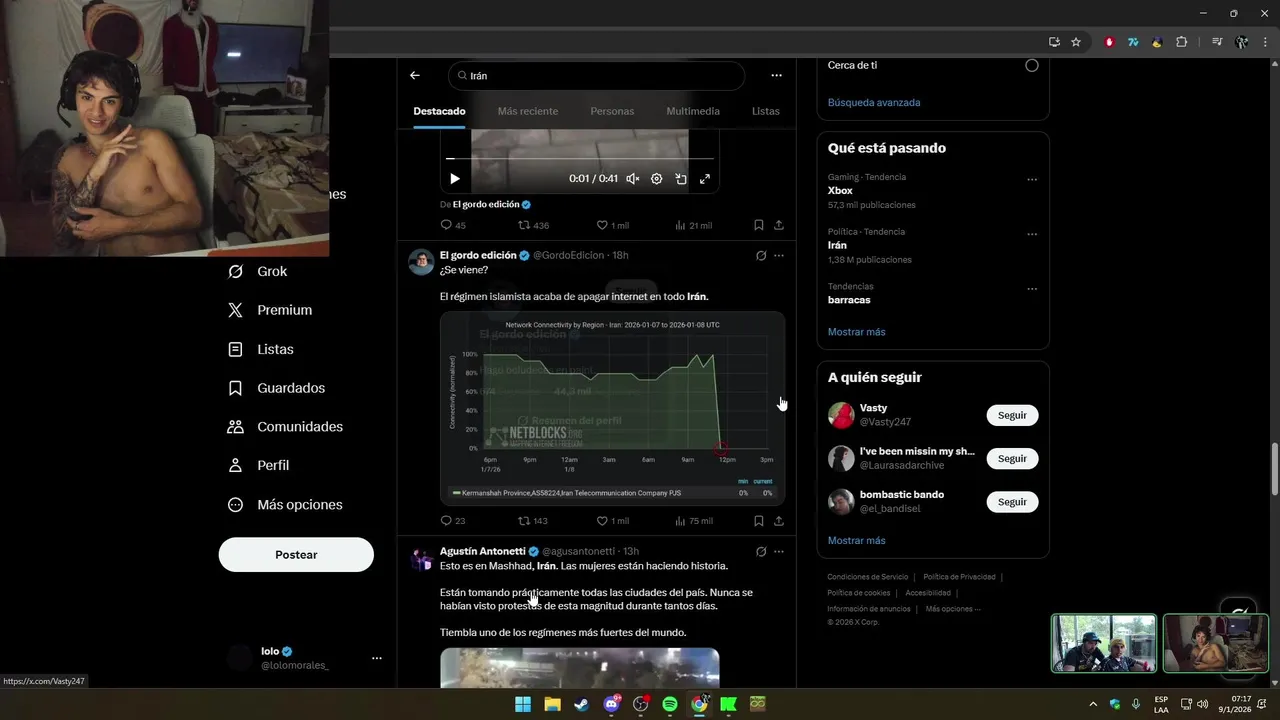
Task: Open Grok from the sidebar
Action: pos(258,271)
